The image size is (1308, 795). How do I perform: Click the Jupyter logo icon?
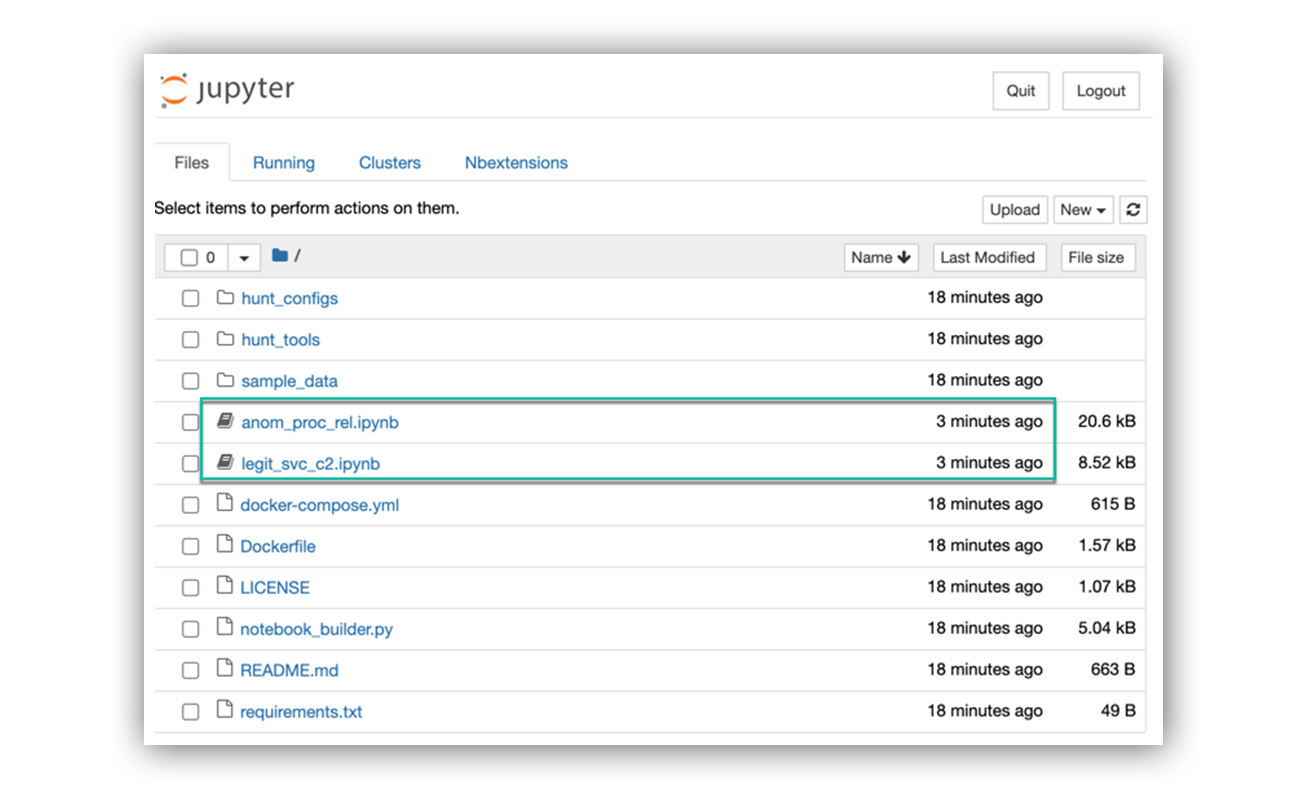click(x=173, y=90)
